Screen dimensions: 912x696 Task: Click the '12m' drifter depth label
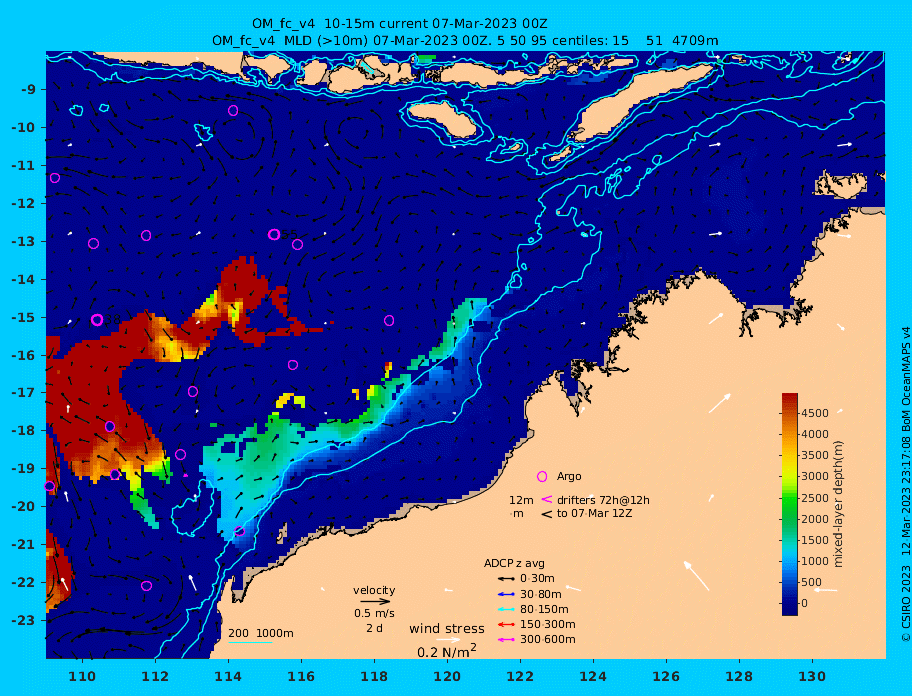pos(521,500)
